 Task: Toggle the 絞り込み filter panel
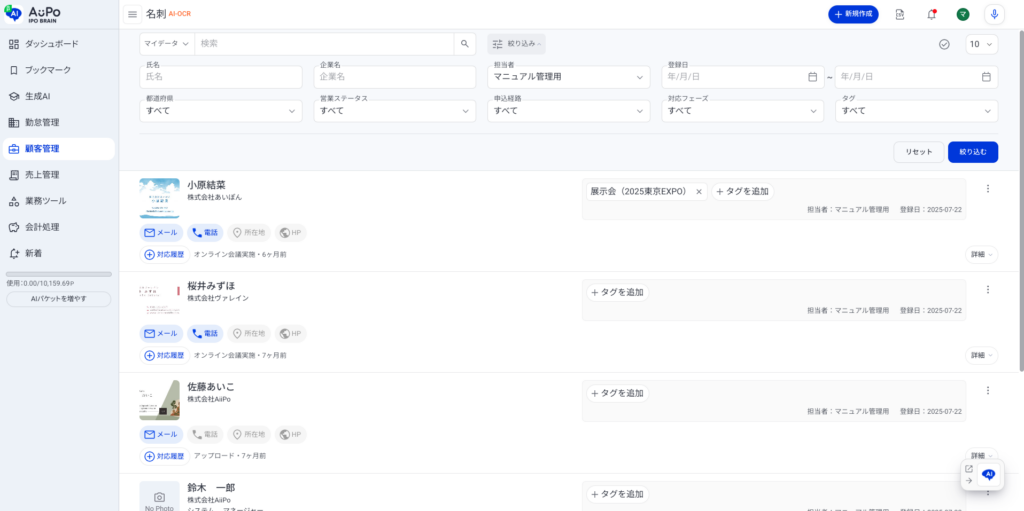[x=516, y=44]
